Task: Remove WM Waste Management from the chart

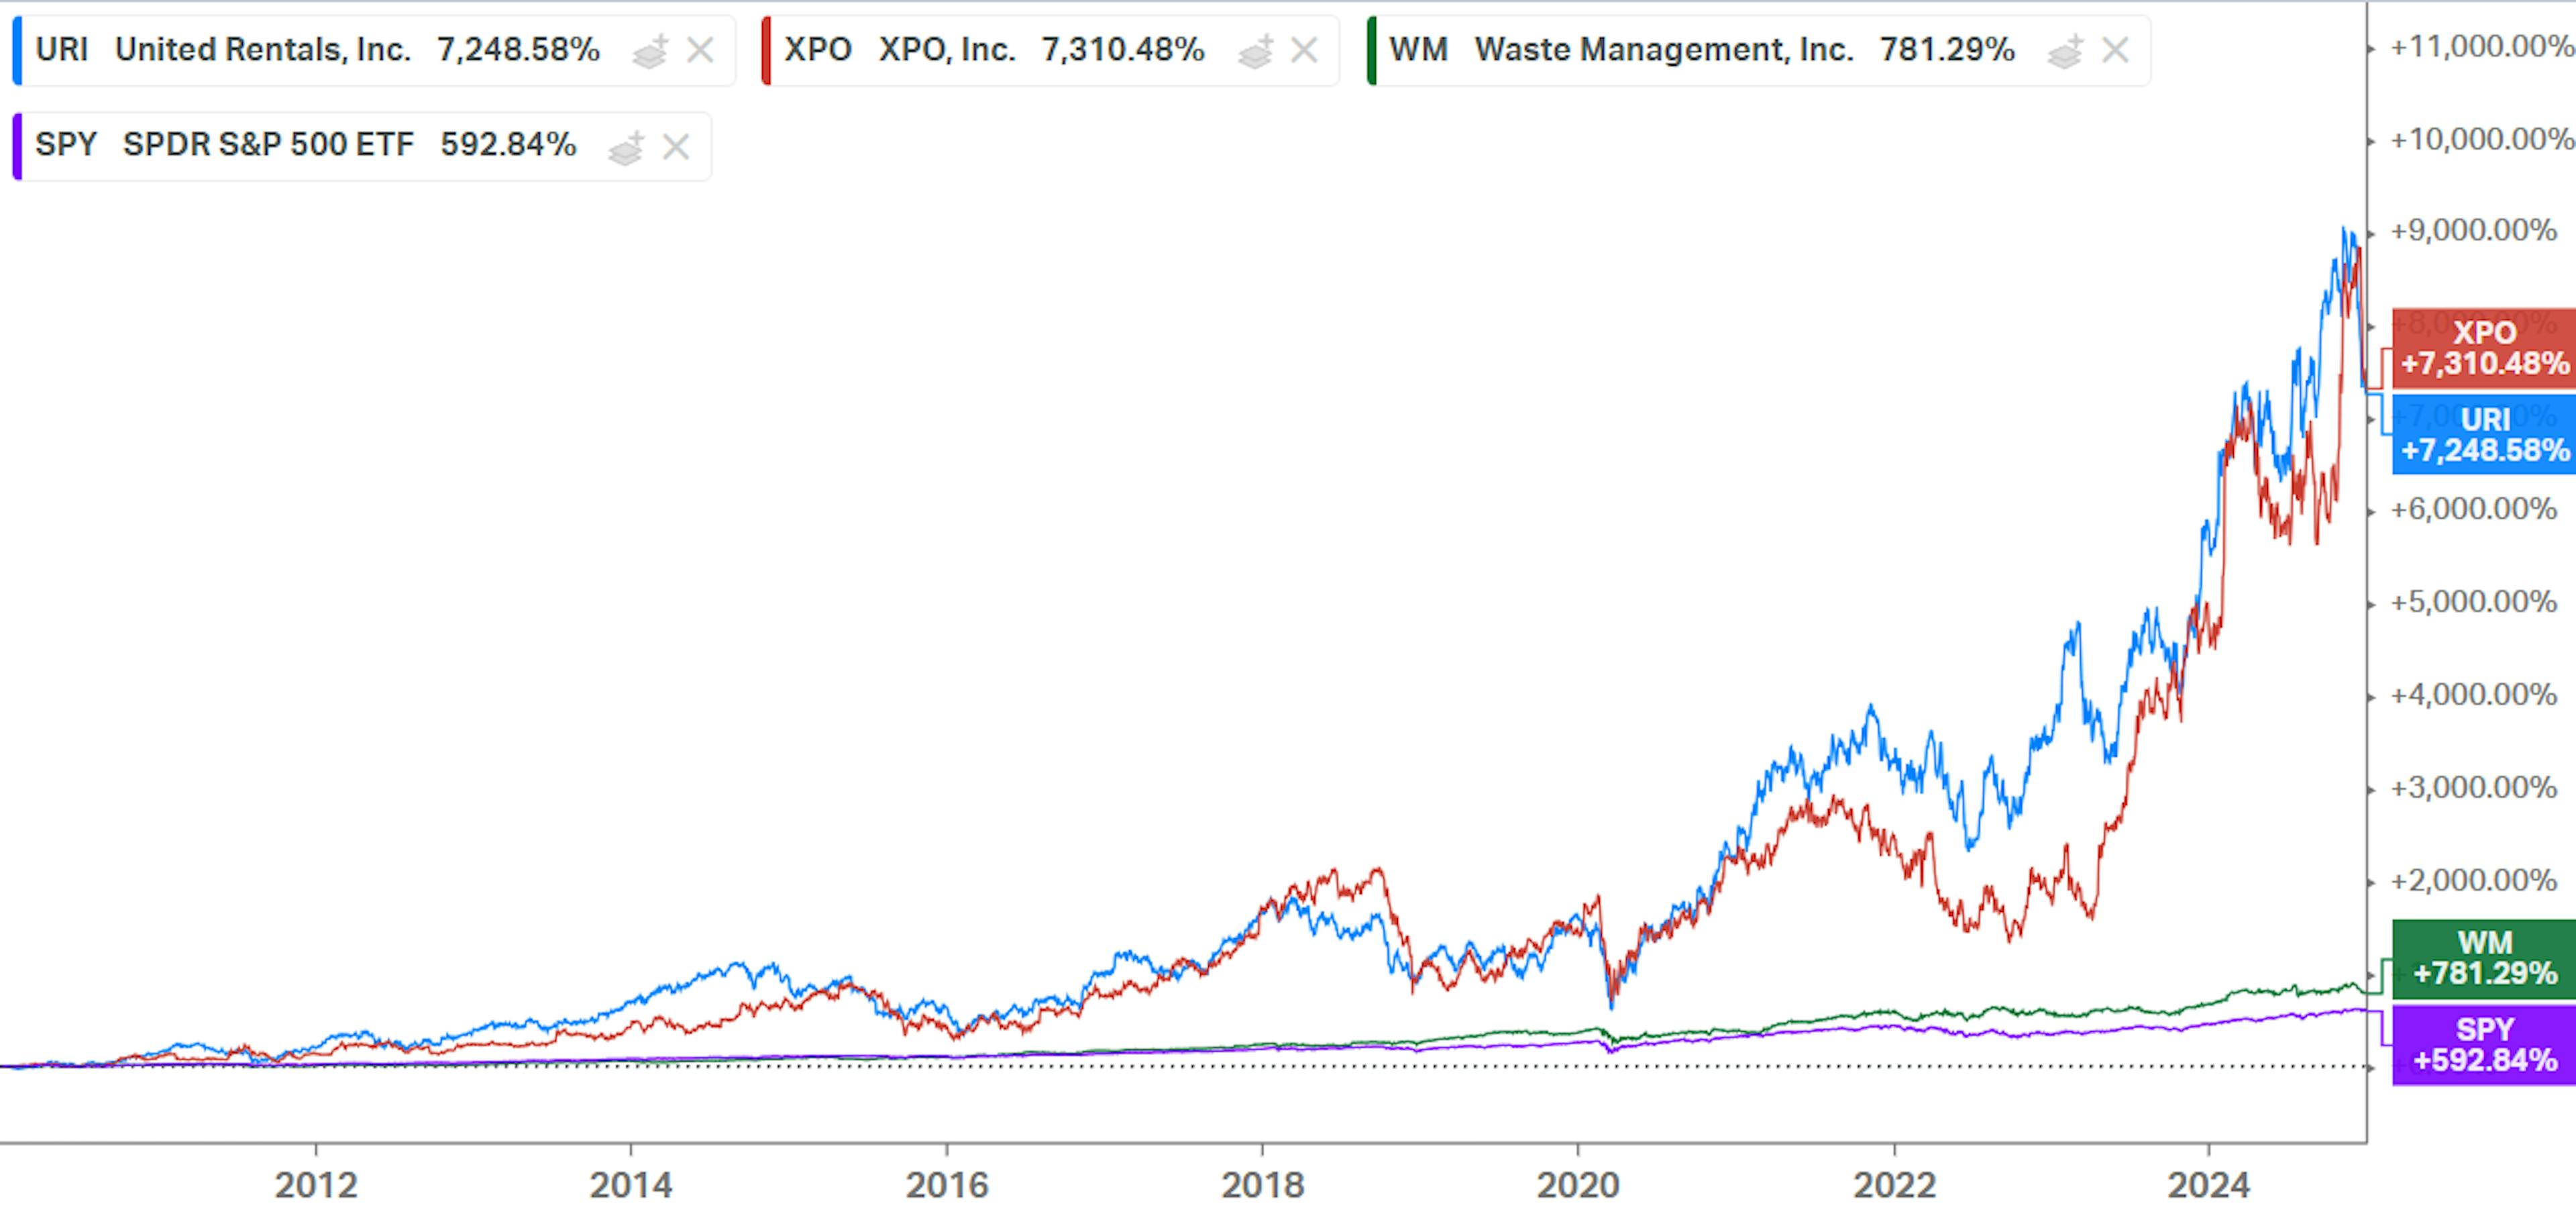Action: coord(2115,50)
